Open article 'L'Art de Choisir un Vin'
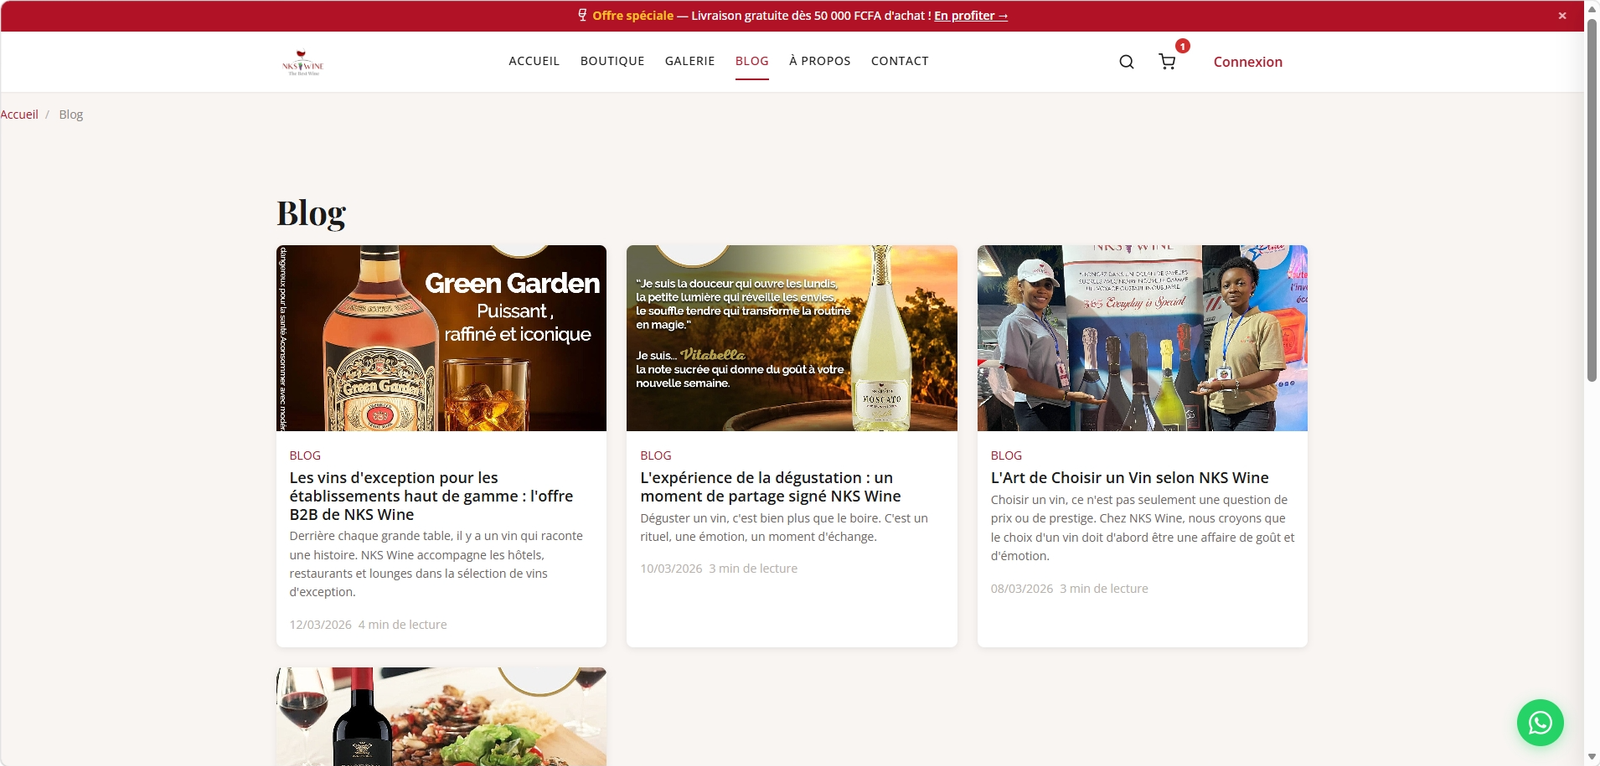This screenshot has width=1600, height=766. coord(1130,478)
